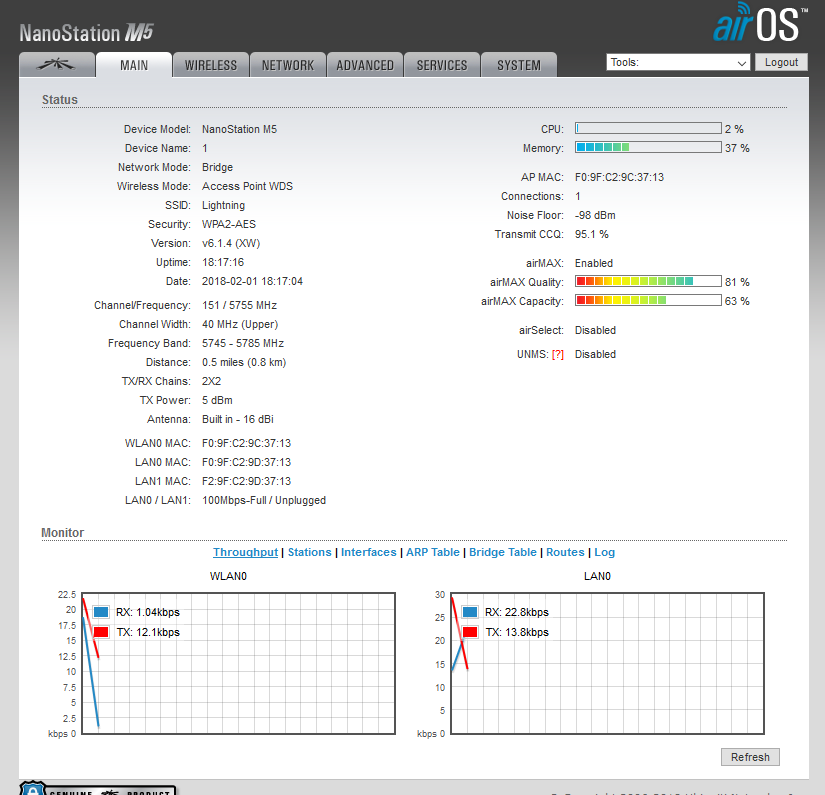Show the Throughput monitor

[x=245, y=552]
